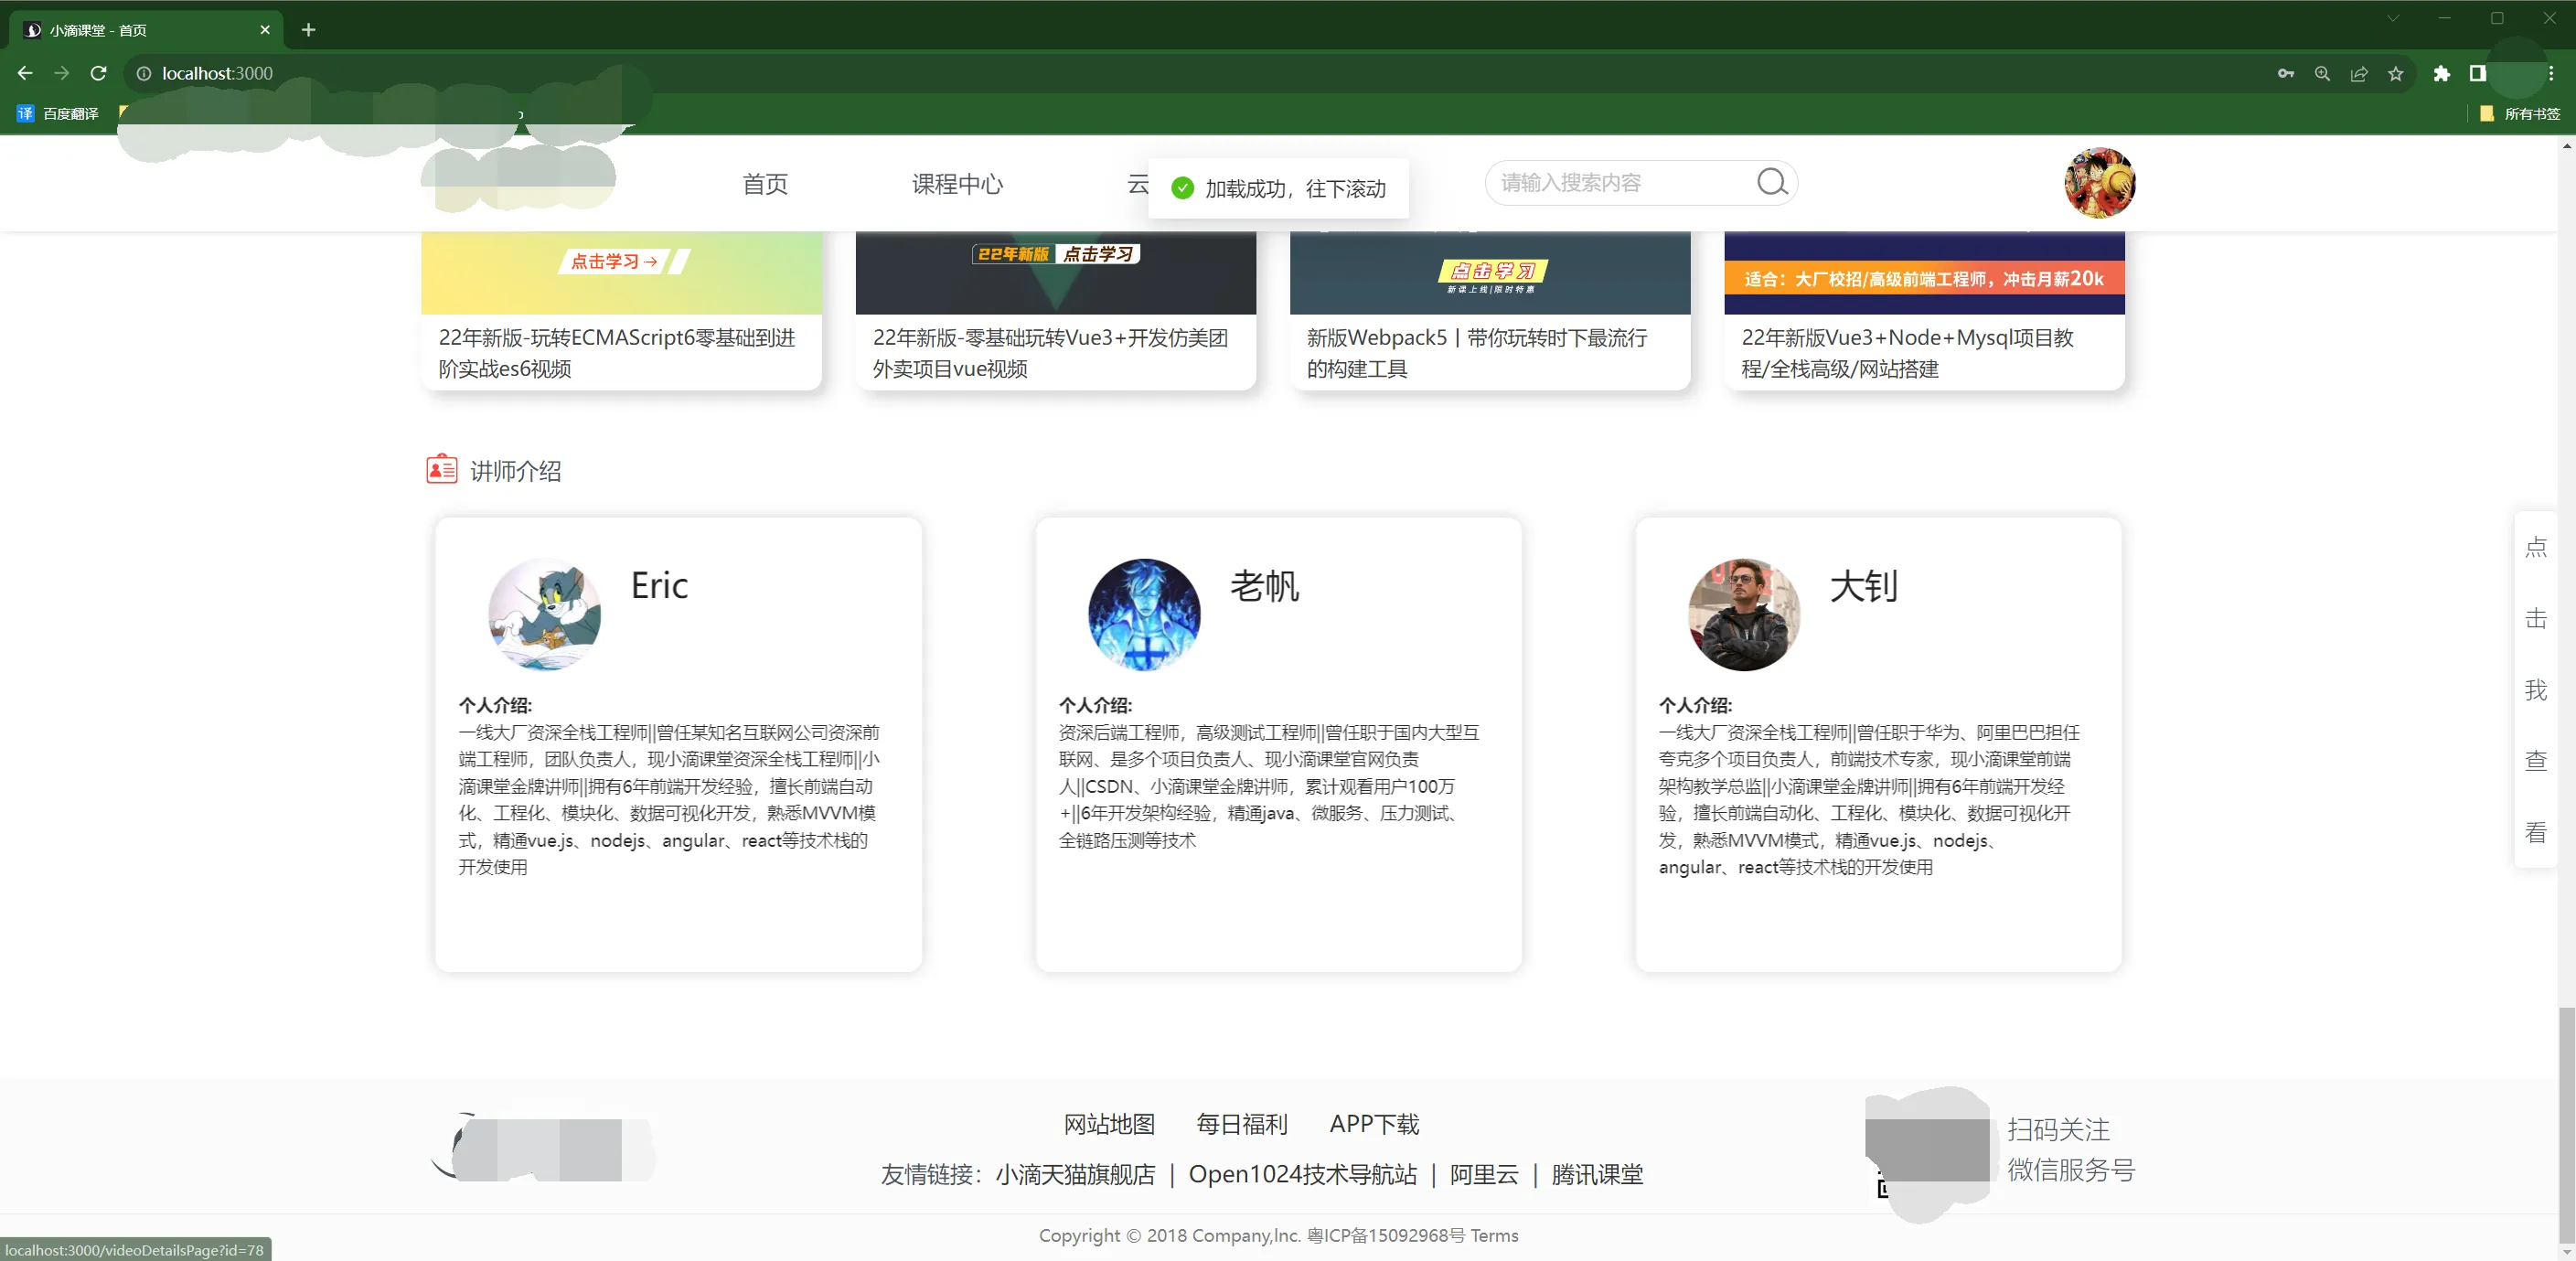Image resolution: width=2576 pixels, height=1261 pixels.
Task: Open the 网站地图 footer link
Action: [1109, 1123]
